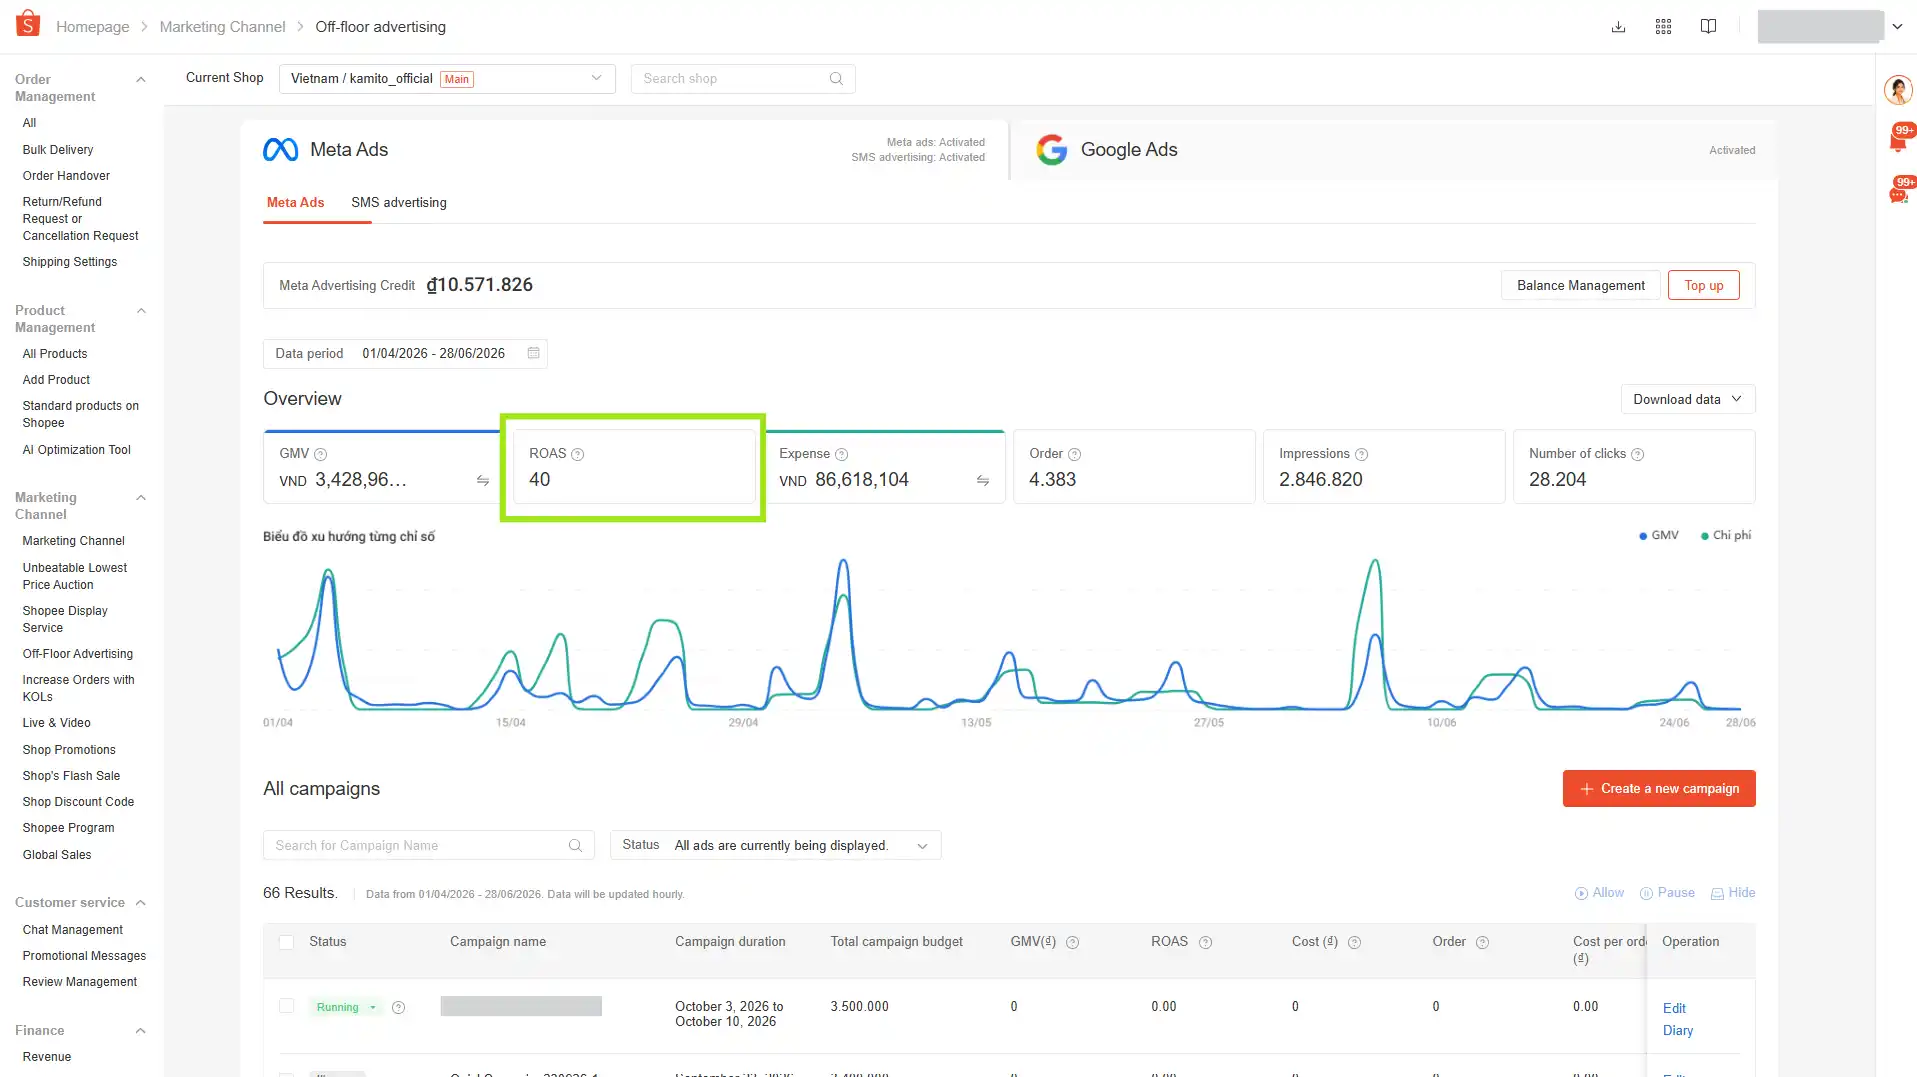The width and height of the screenshot is (1917, 1077).
Task: Click the help icon beside Running status
Action: (x=398, y=1008)
